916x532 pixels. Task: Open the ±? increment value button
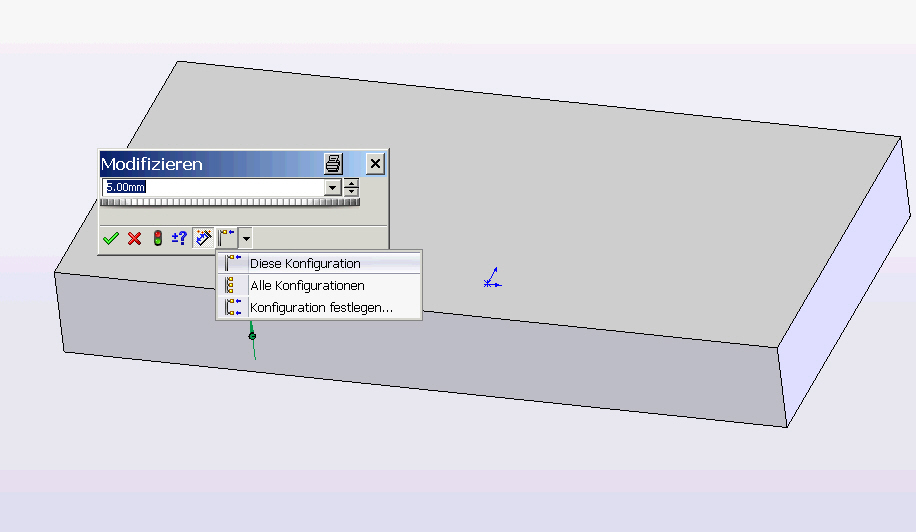(179, 238)
